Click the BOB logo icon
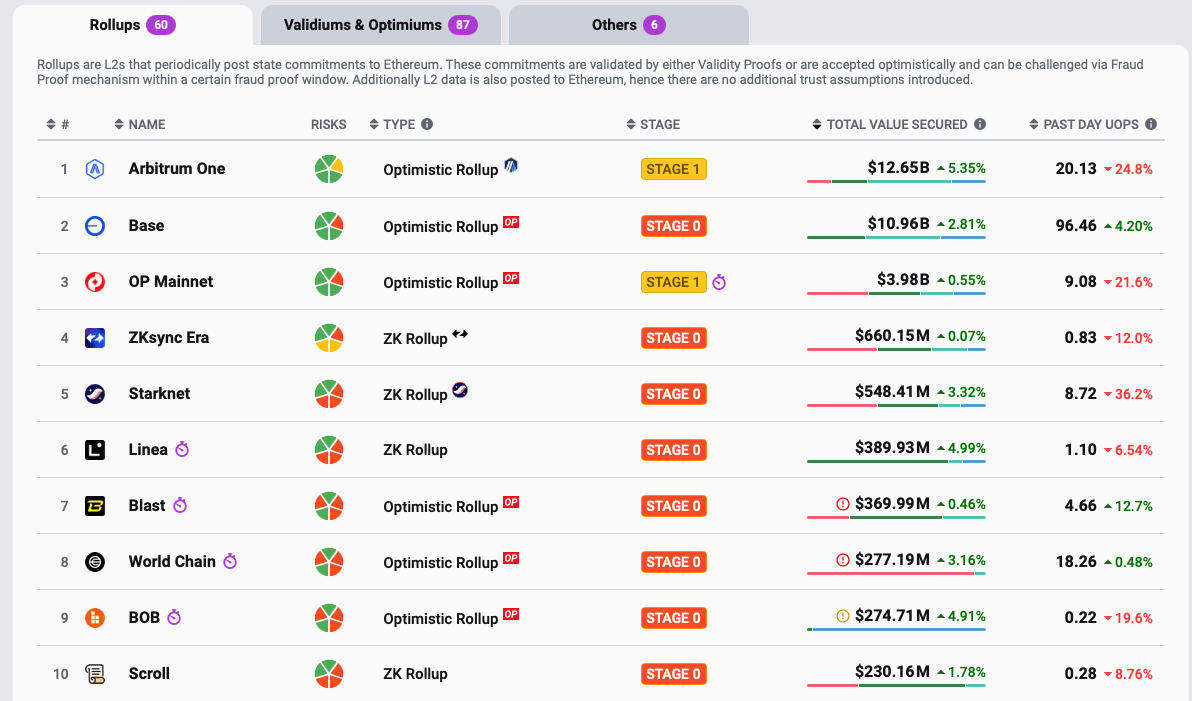The height and width of the screenshot is (701, 1192). coord(95,618)
